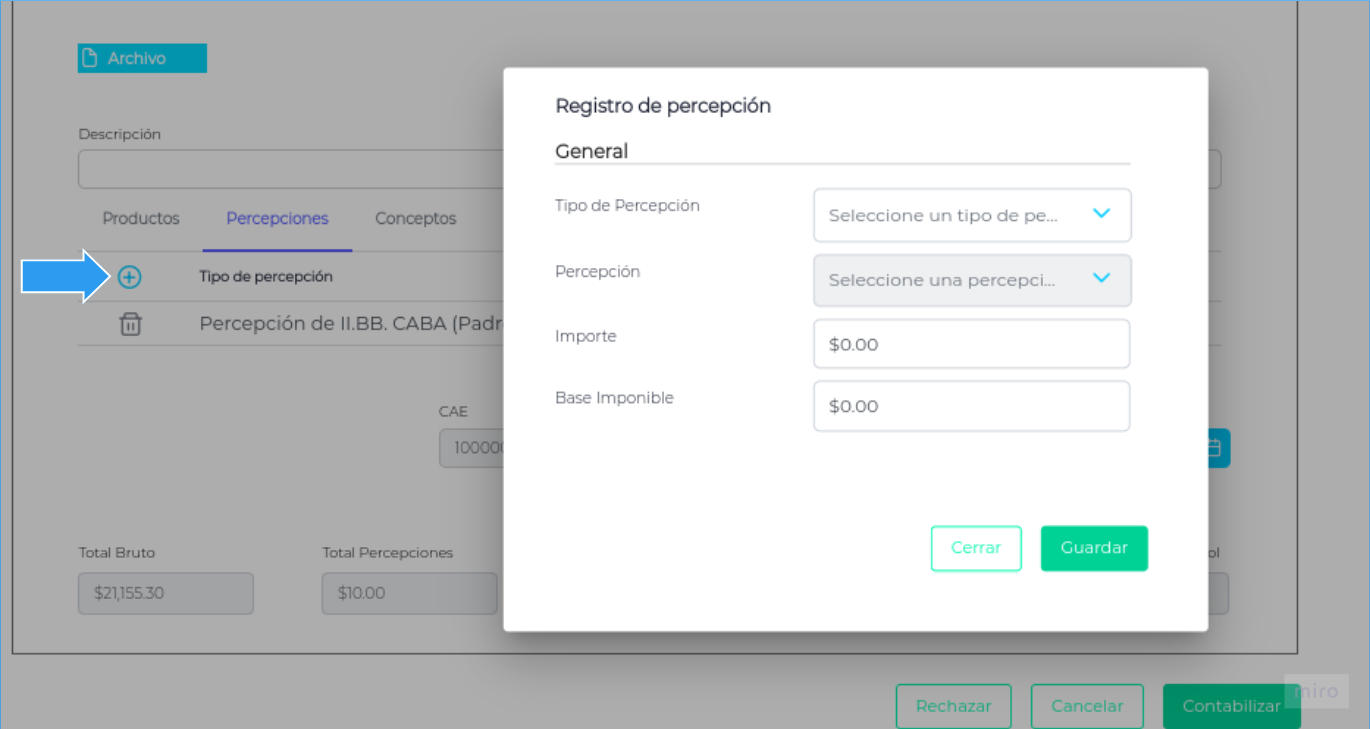Click the Total Bruto field
Image resolution: width=1370 pixels, height=729 pixels.
click(165, 593)
